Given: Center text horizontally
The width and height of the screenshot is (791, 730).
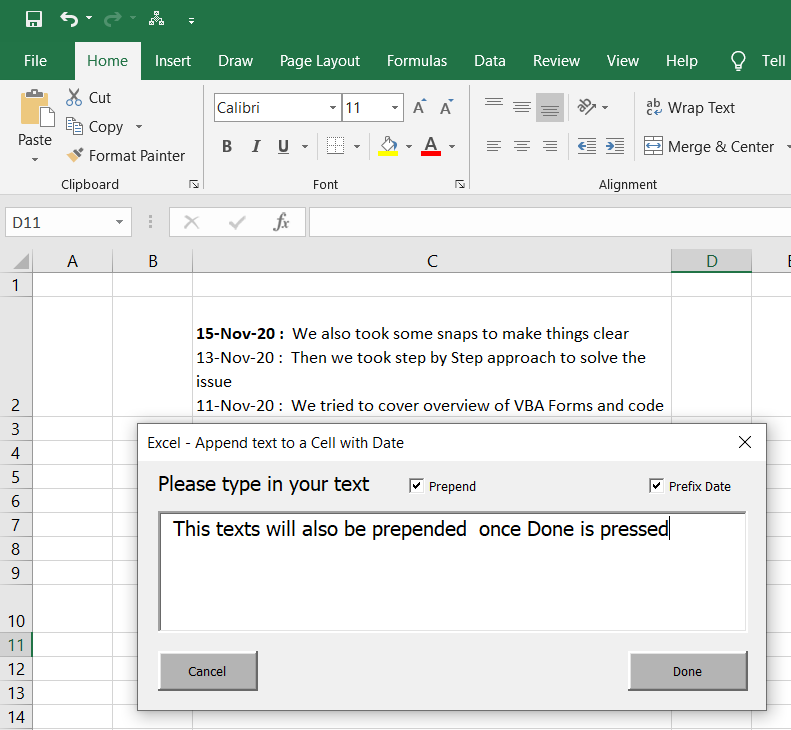Looking at the screenshot, I should 522,147.
